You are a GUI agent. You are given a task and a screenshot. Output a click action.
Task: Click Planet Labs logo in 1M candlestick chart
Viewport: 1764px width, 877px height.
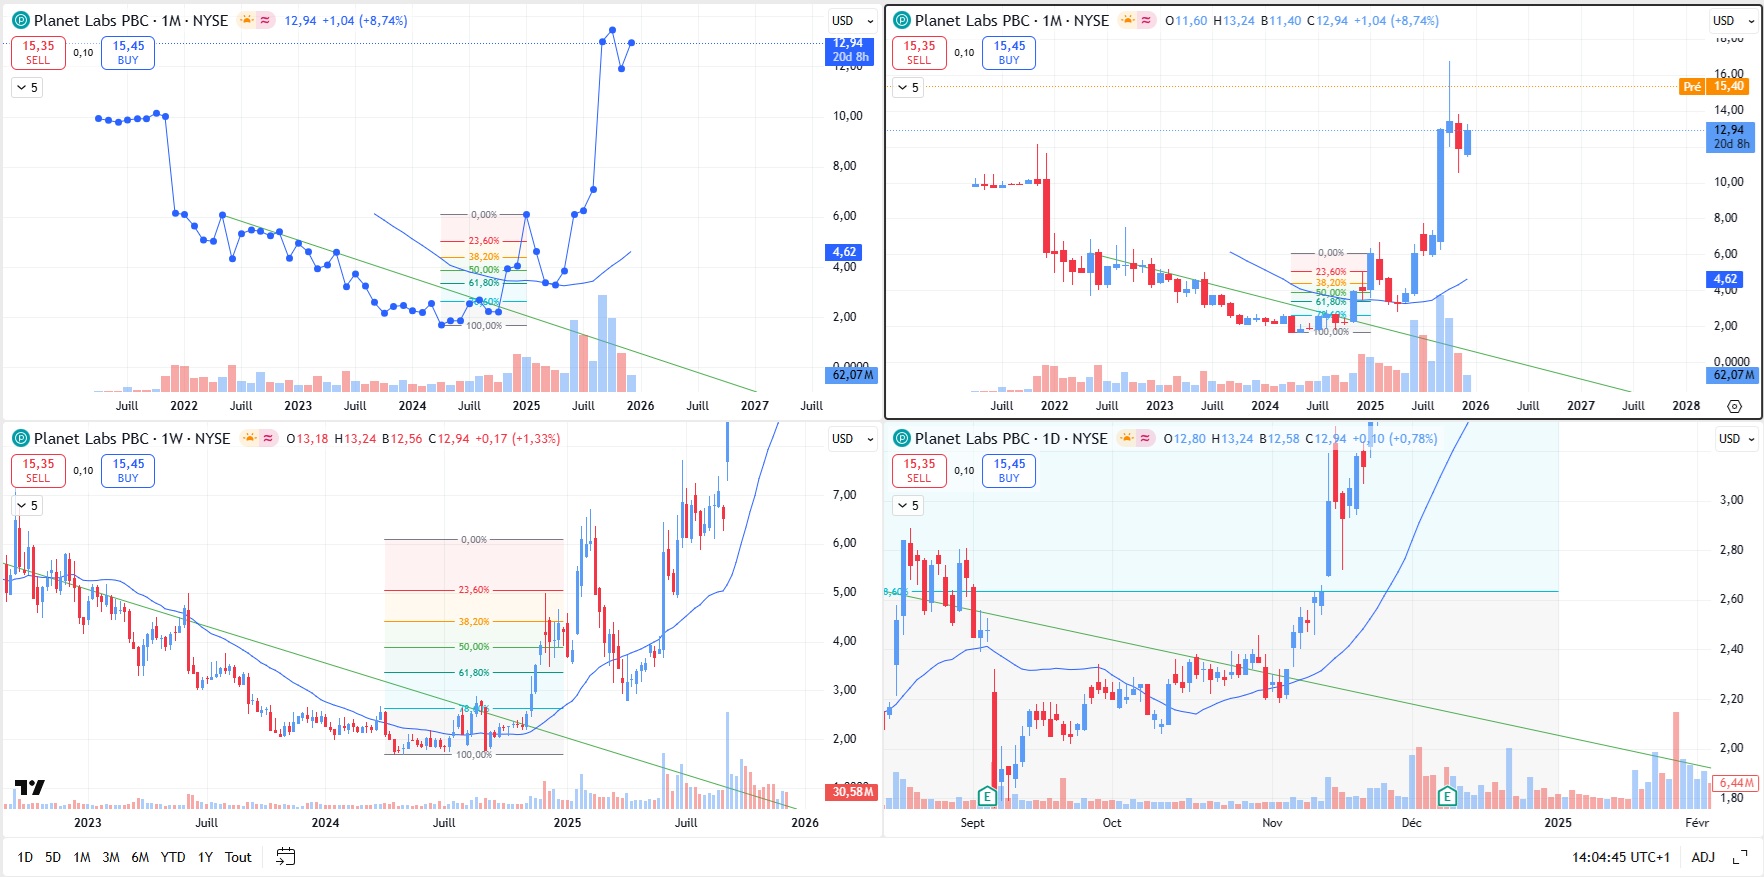[902, 20]
